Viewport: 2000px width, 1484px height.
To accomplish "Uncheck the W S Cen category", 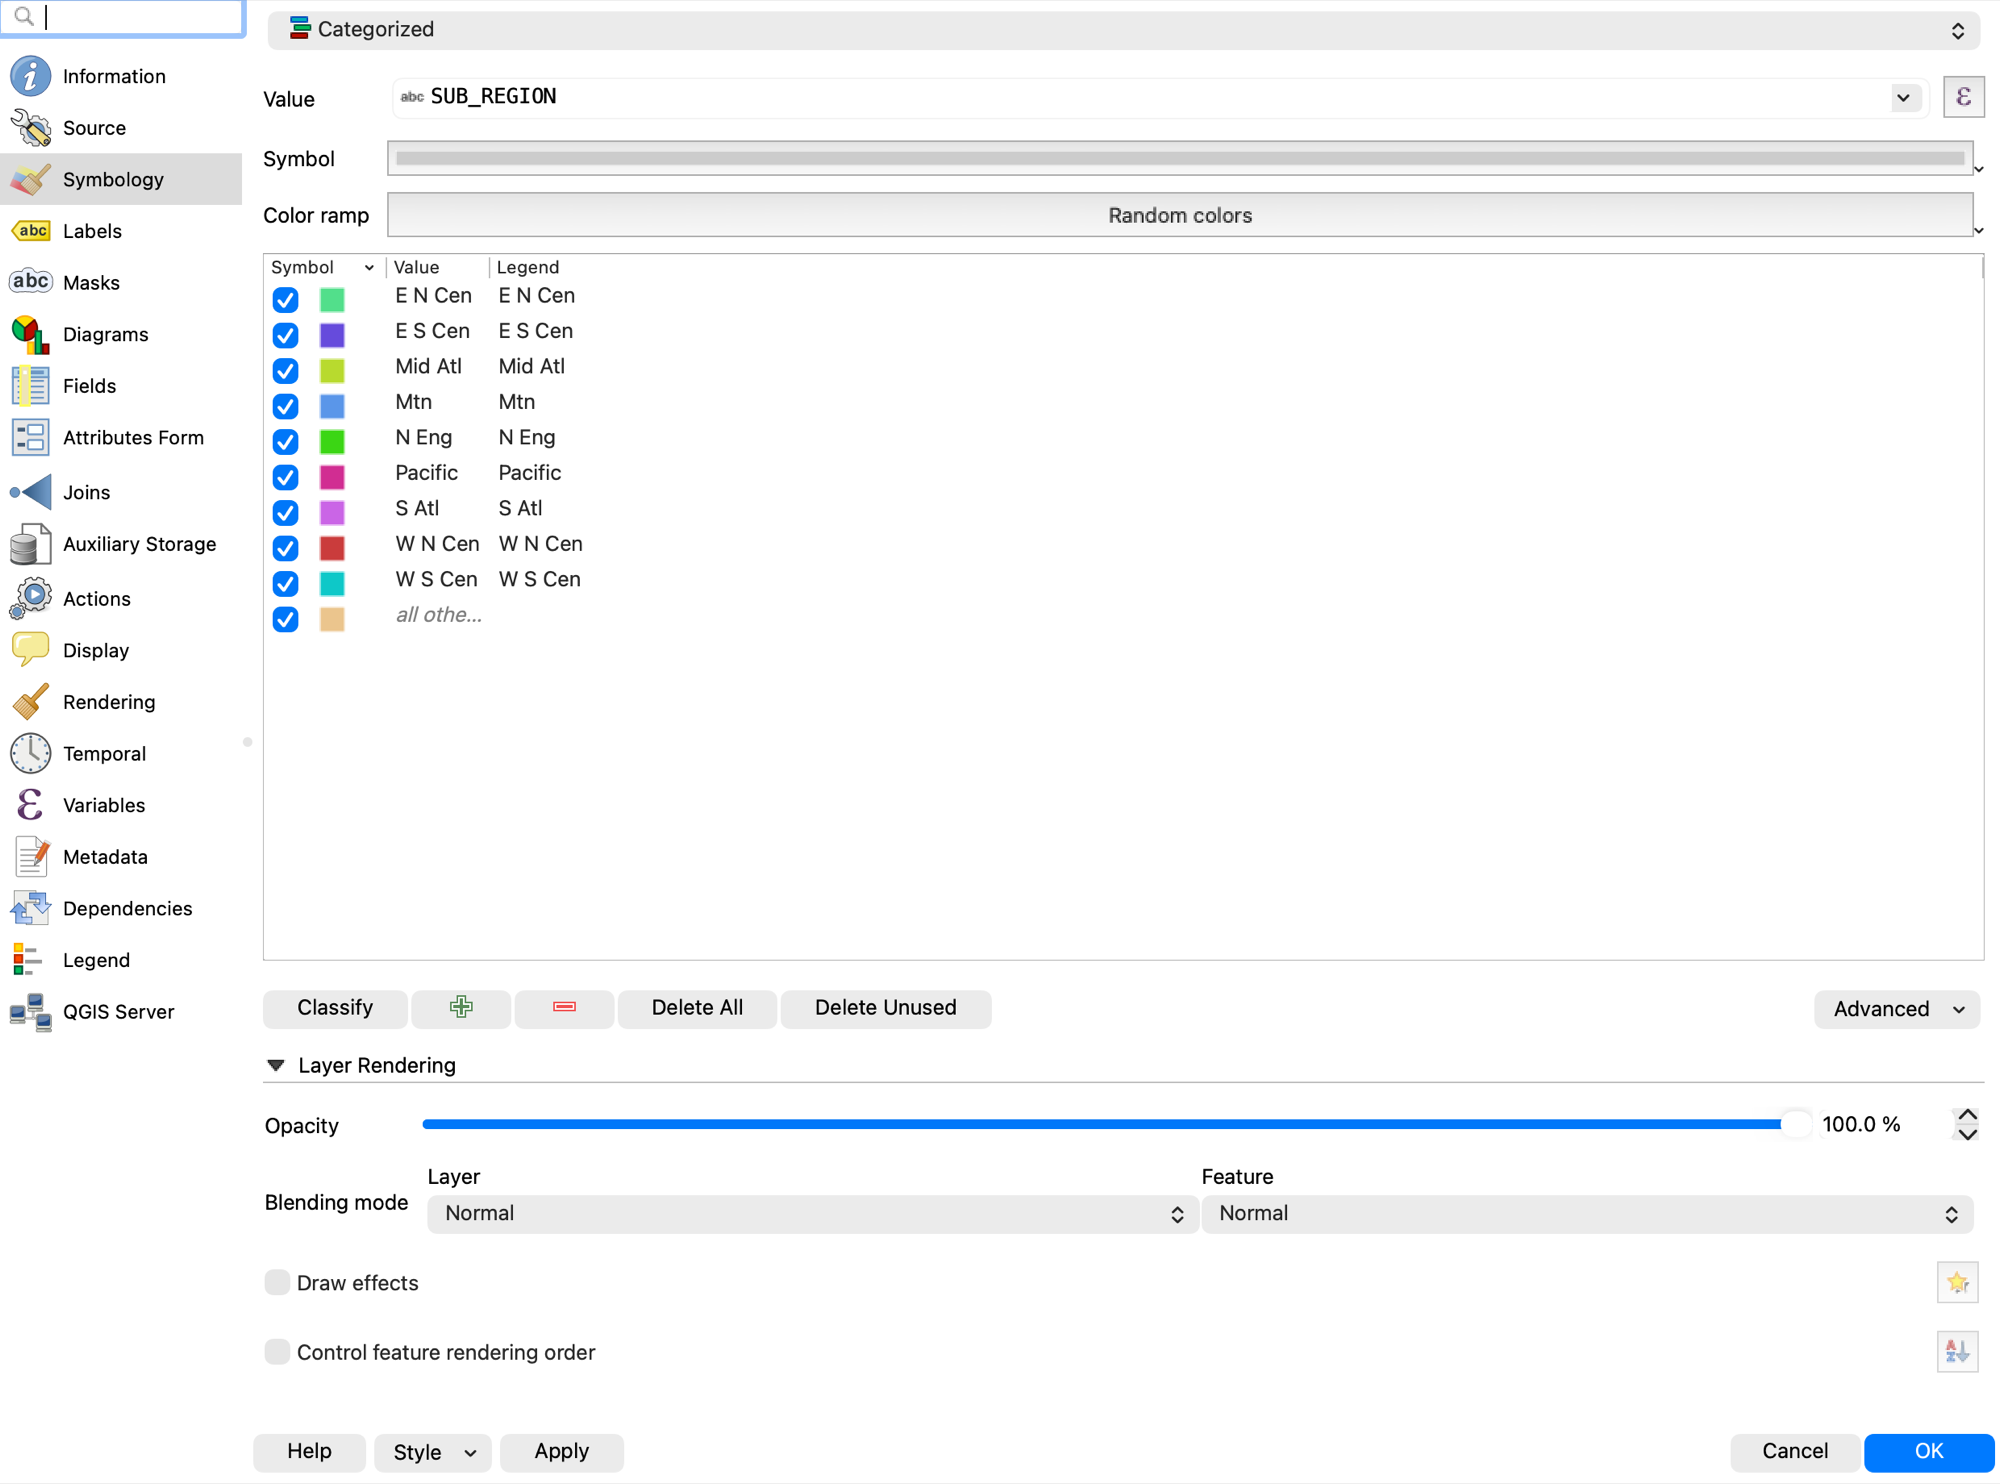I will (285, 583).
